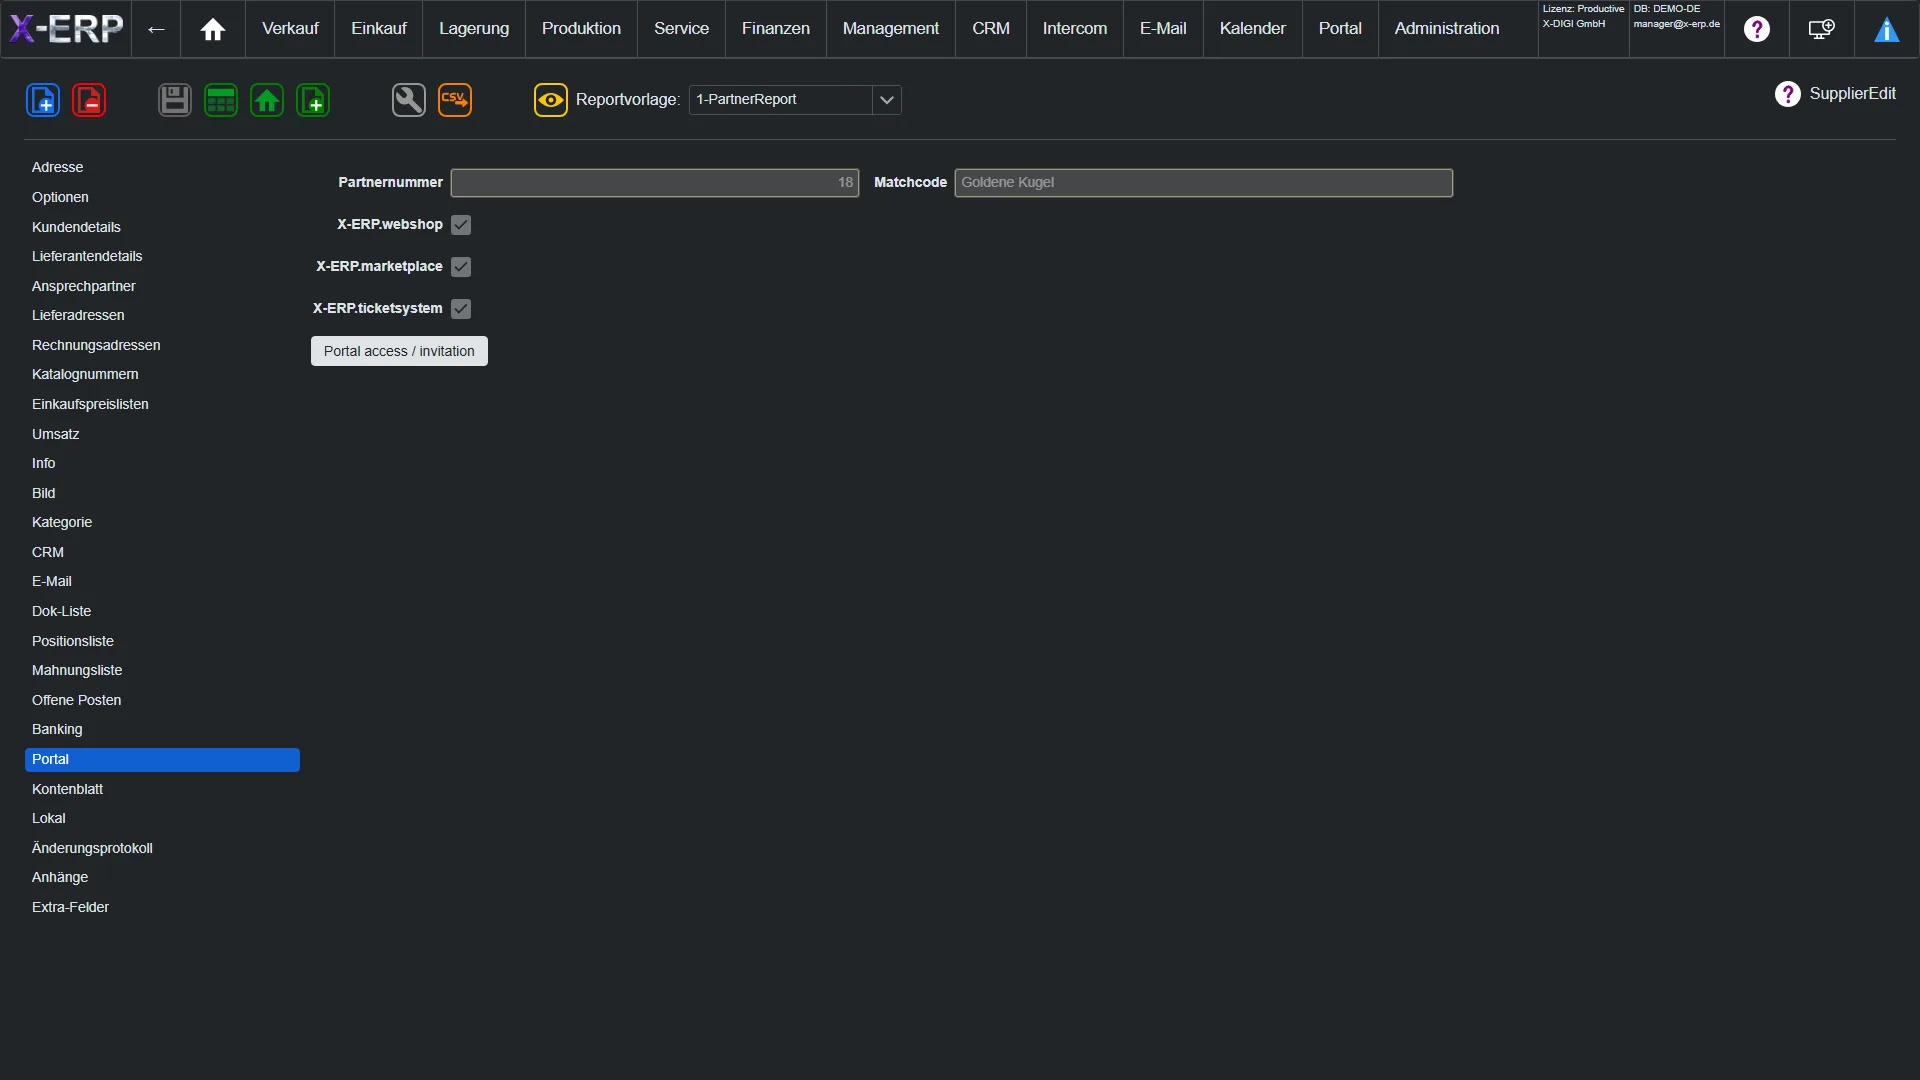Click the green house toolbar icon

tap(267, 100)
